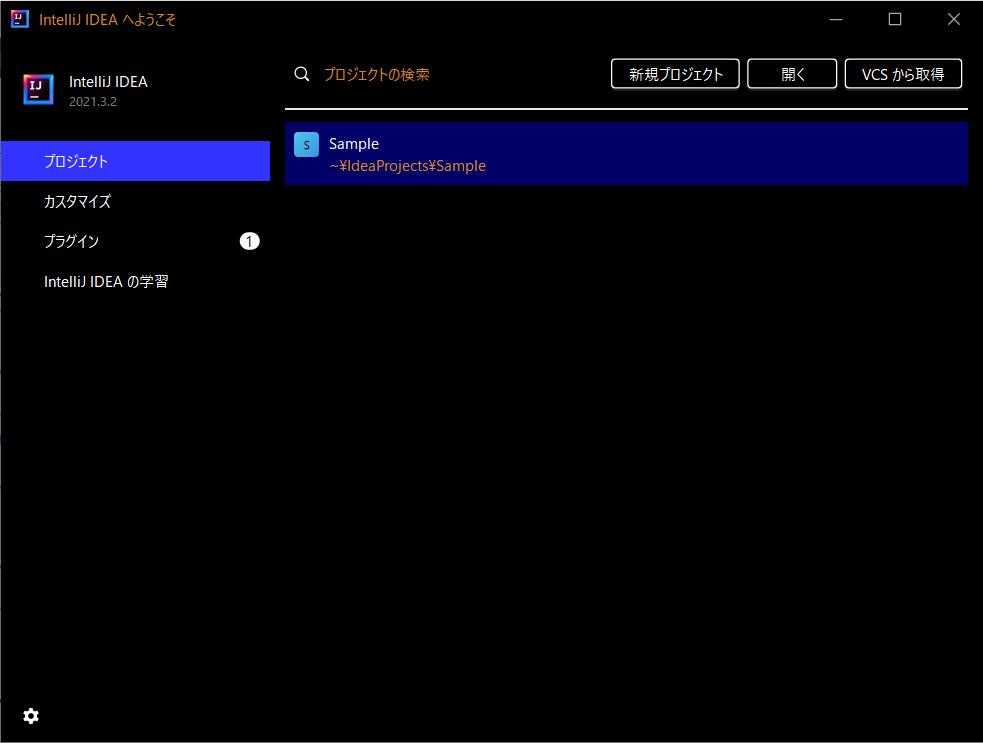Maximize the welcome window
Screen dimensions: 983x743
tap(895, 19)
